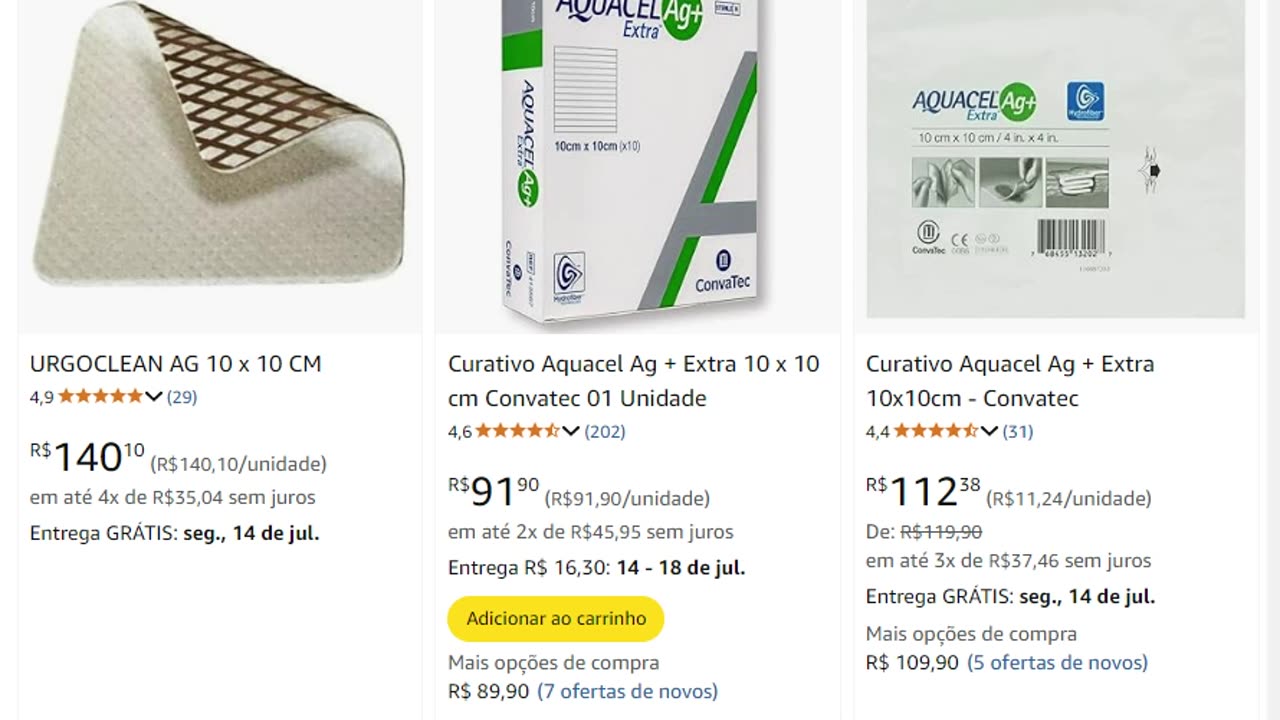Expand the 4,4 star rating popover chevron
This screenshot has height=720, width=1280.
(989, 432)
